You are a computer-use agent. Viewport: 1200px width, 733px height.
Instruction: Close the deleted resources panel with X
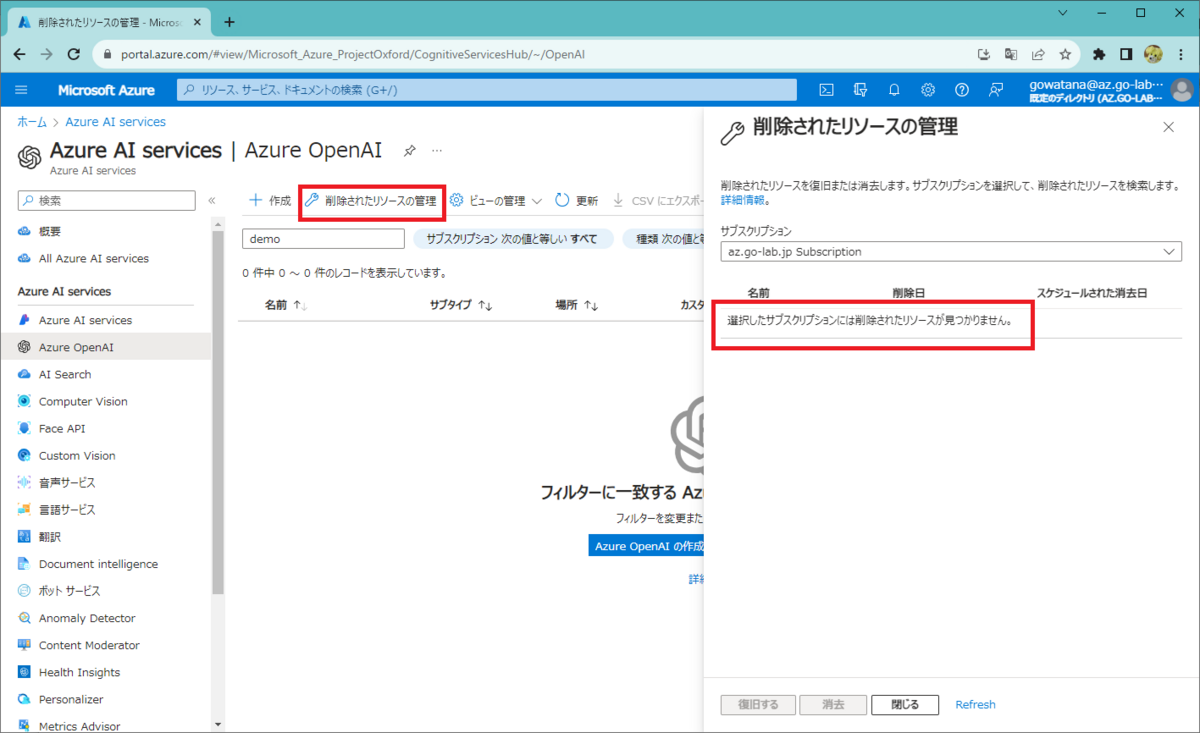click(x=1168, y=127)
